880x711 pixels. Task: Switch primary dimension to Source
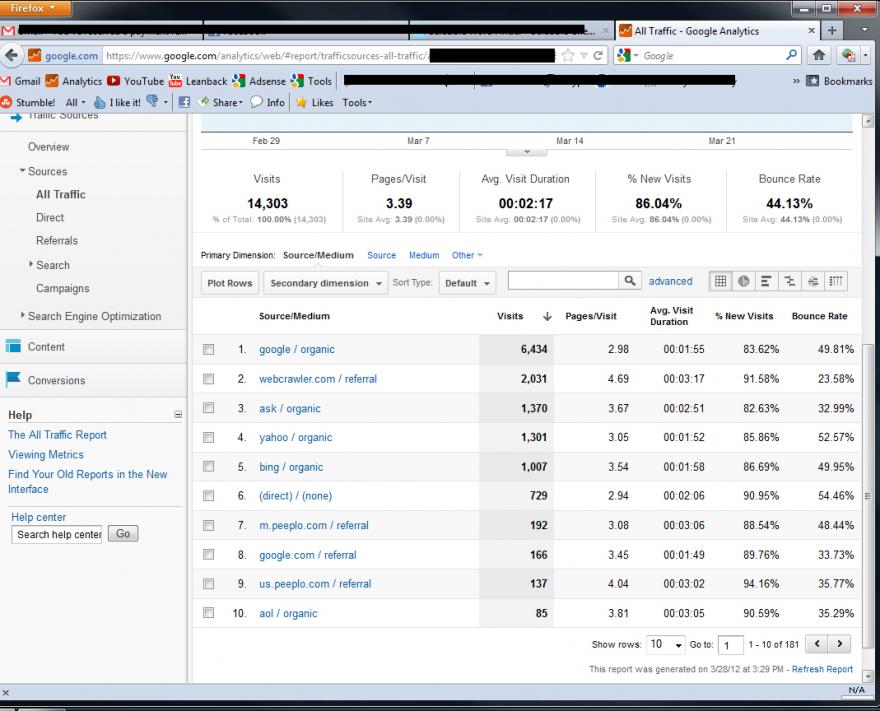[x=382, y=255]
